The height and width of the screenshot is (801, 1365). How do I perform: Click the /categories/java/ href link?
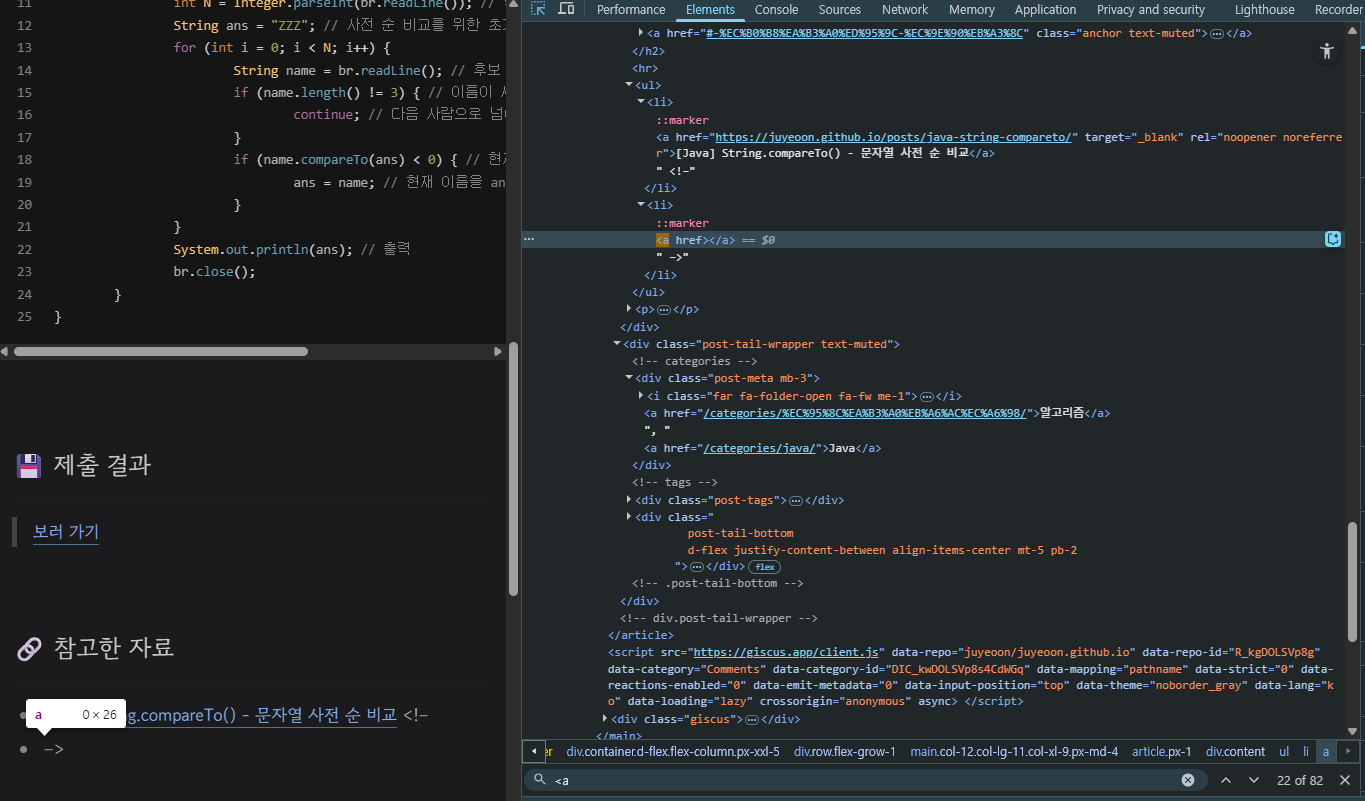(x=760, y=448)
